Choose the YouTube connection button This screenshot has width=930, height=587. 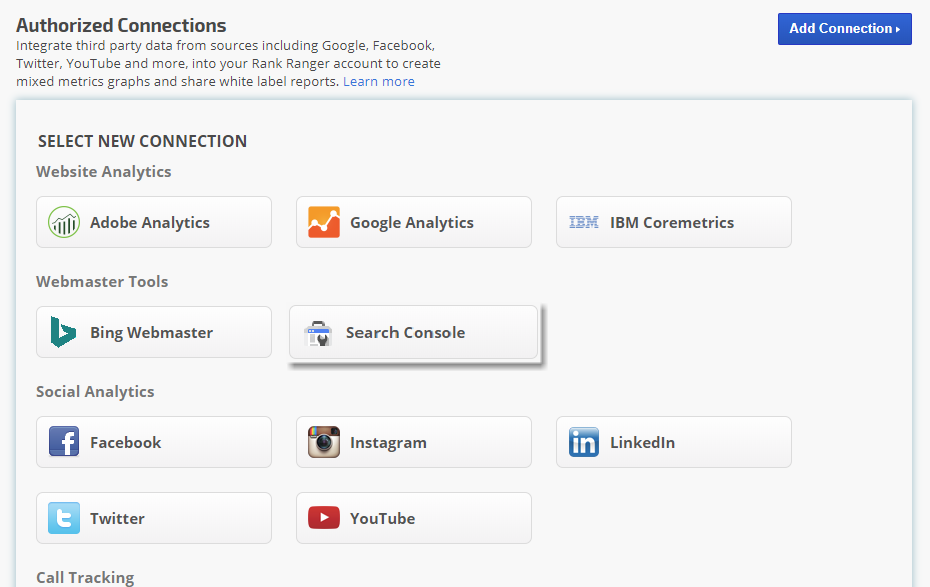[x=414, y=518]
